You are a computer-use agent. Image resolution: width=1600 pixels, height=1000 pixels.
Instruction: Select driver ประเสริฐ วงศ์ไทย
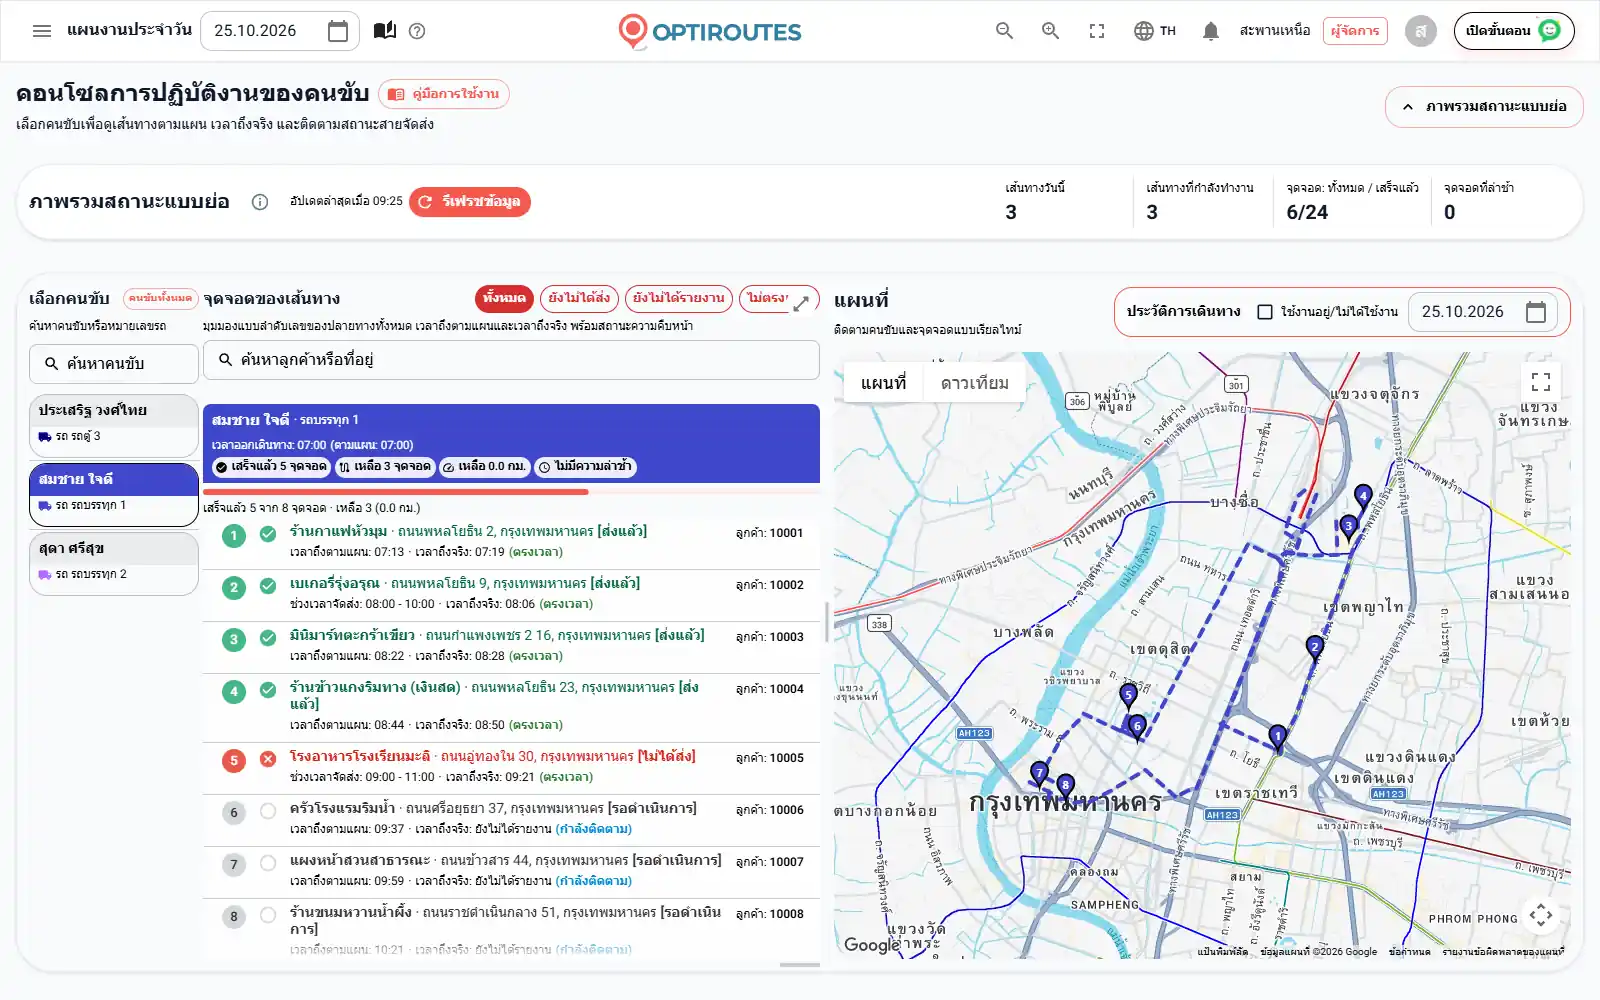(x=114, y=425)
